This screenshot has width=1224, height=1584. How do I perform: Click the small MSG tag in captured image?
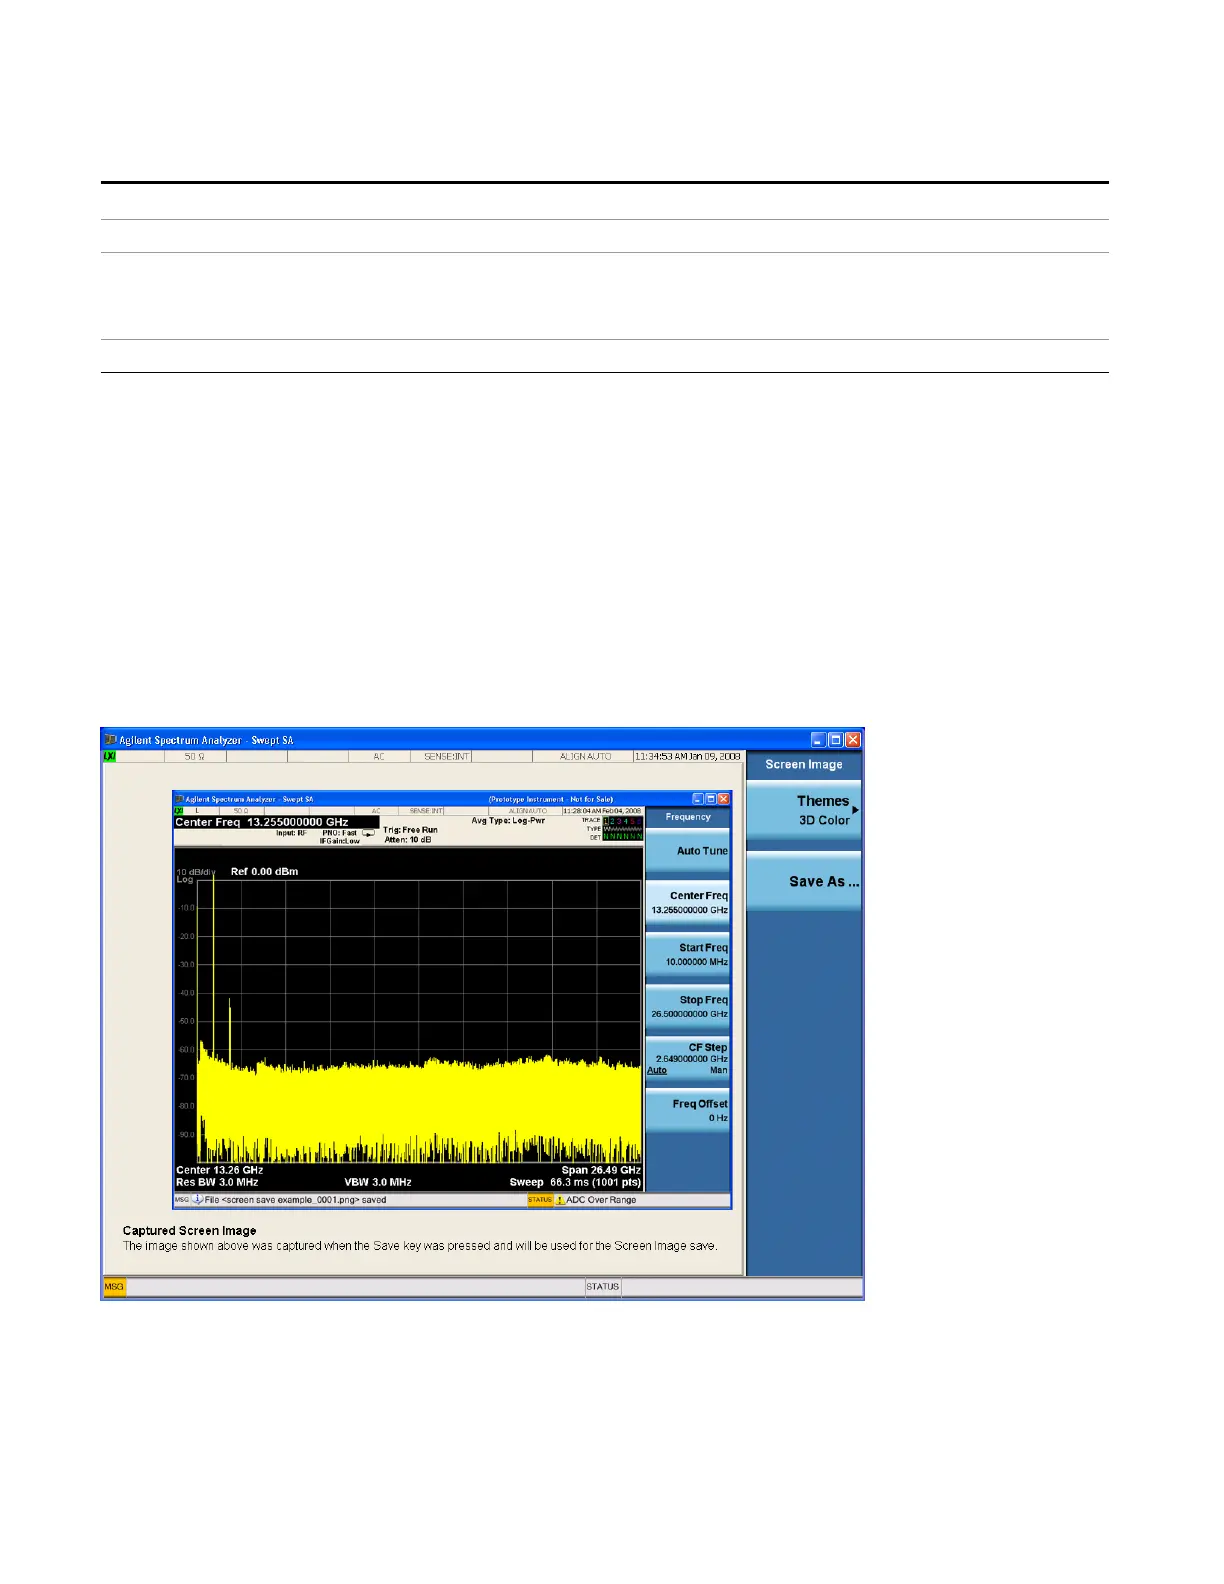[x=182, y=1200]
